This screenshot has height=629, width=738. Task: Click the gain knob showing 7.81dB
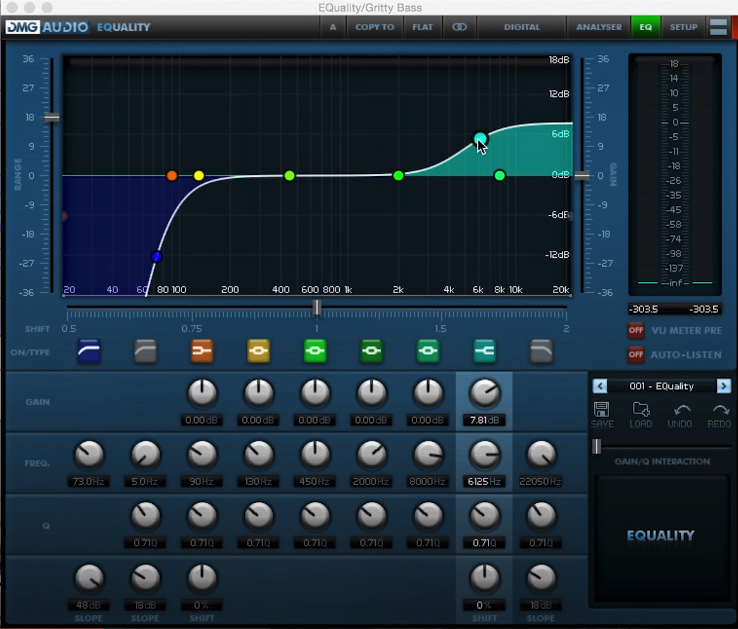point(484,393)
